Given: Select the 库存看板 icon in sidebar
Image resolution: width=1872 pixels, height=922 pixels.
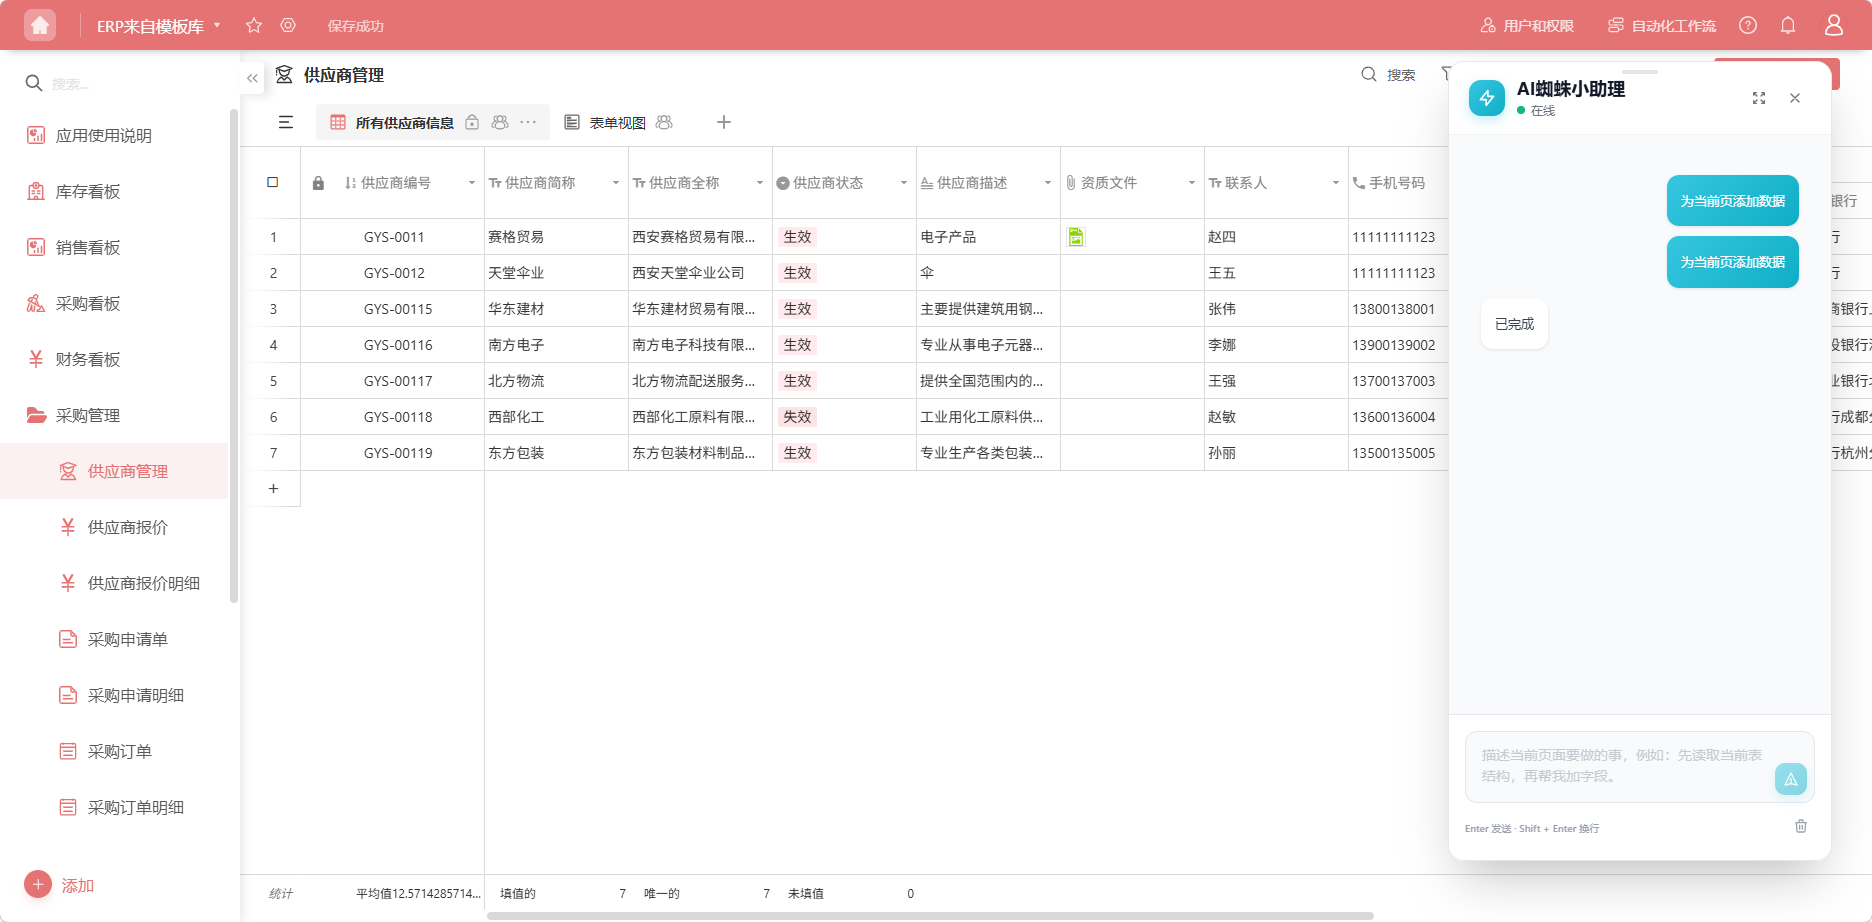Looking at the screenshot, I should (x=34, y=191).
